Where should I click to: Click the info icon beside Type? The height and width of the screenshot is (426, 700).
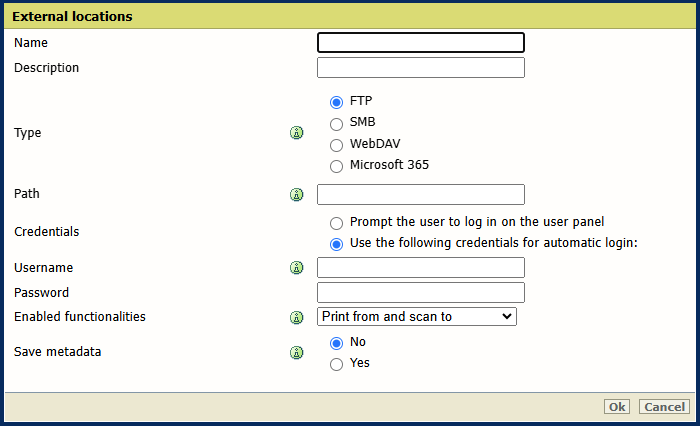[296, 133]
